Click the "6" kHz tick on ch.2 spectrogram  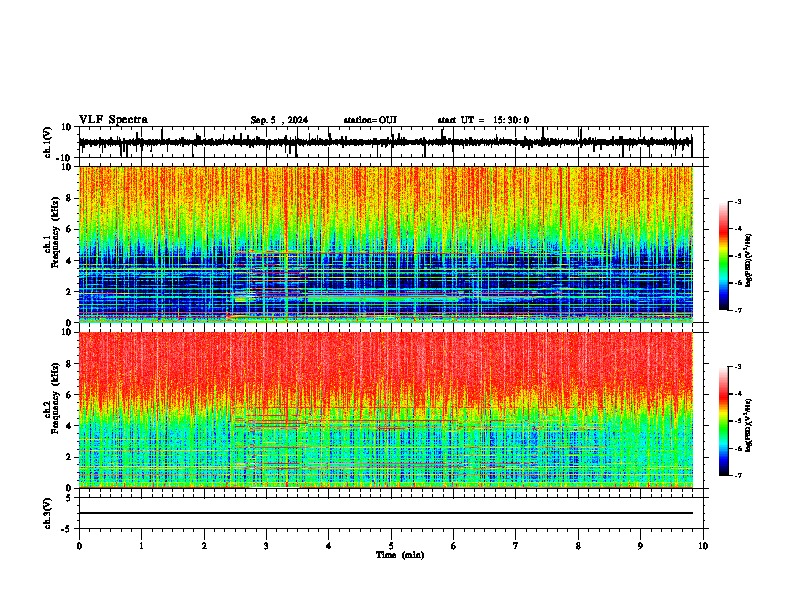click(x=69, y=395)
